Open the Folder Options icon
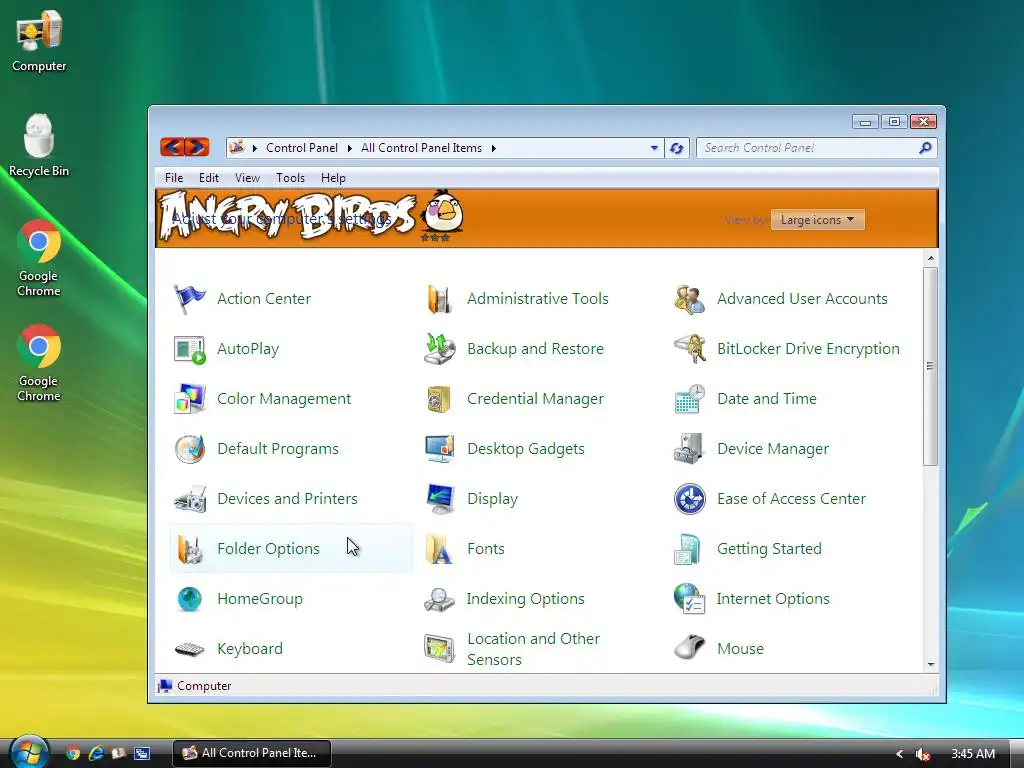Screen dimensions: 1024x768 pyautogui.click(x=189, y=549)
